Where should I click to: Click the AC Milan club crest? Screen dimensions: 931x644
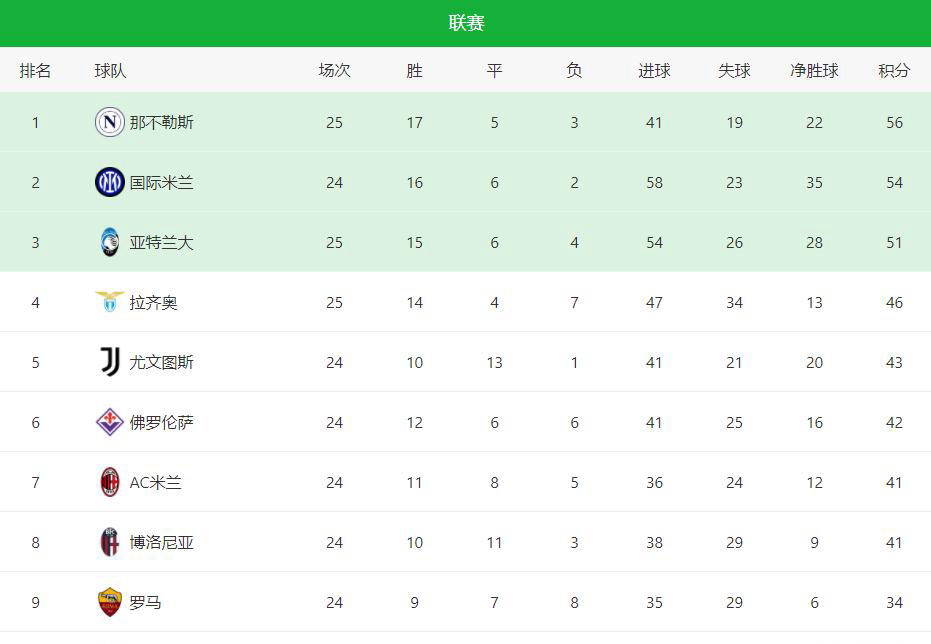click(109, 482)
